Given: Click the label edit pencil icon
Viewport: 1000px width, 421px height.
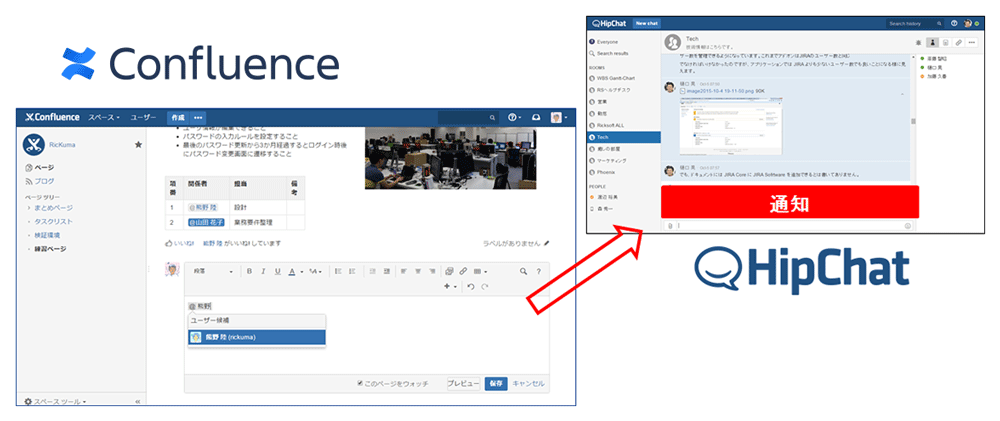Looking at the screenshot, I should (x=546, y=243).
